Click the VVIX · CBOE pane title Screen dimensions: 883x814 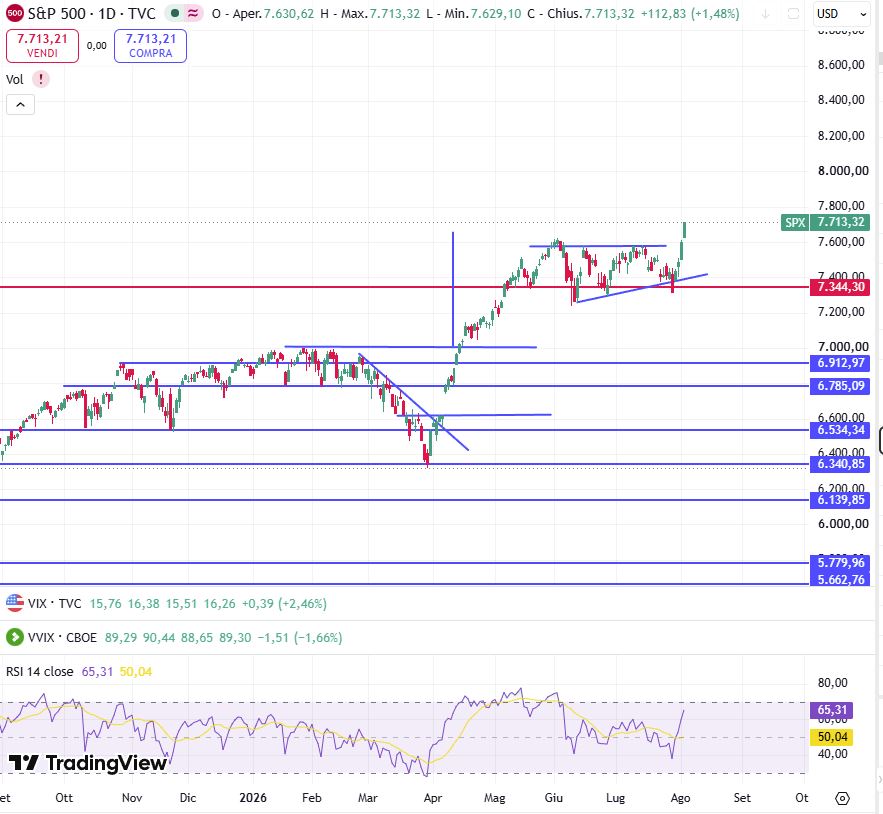click(x=62, y=638)
